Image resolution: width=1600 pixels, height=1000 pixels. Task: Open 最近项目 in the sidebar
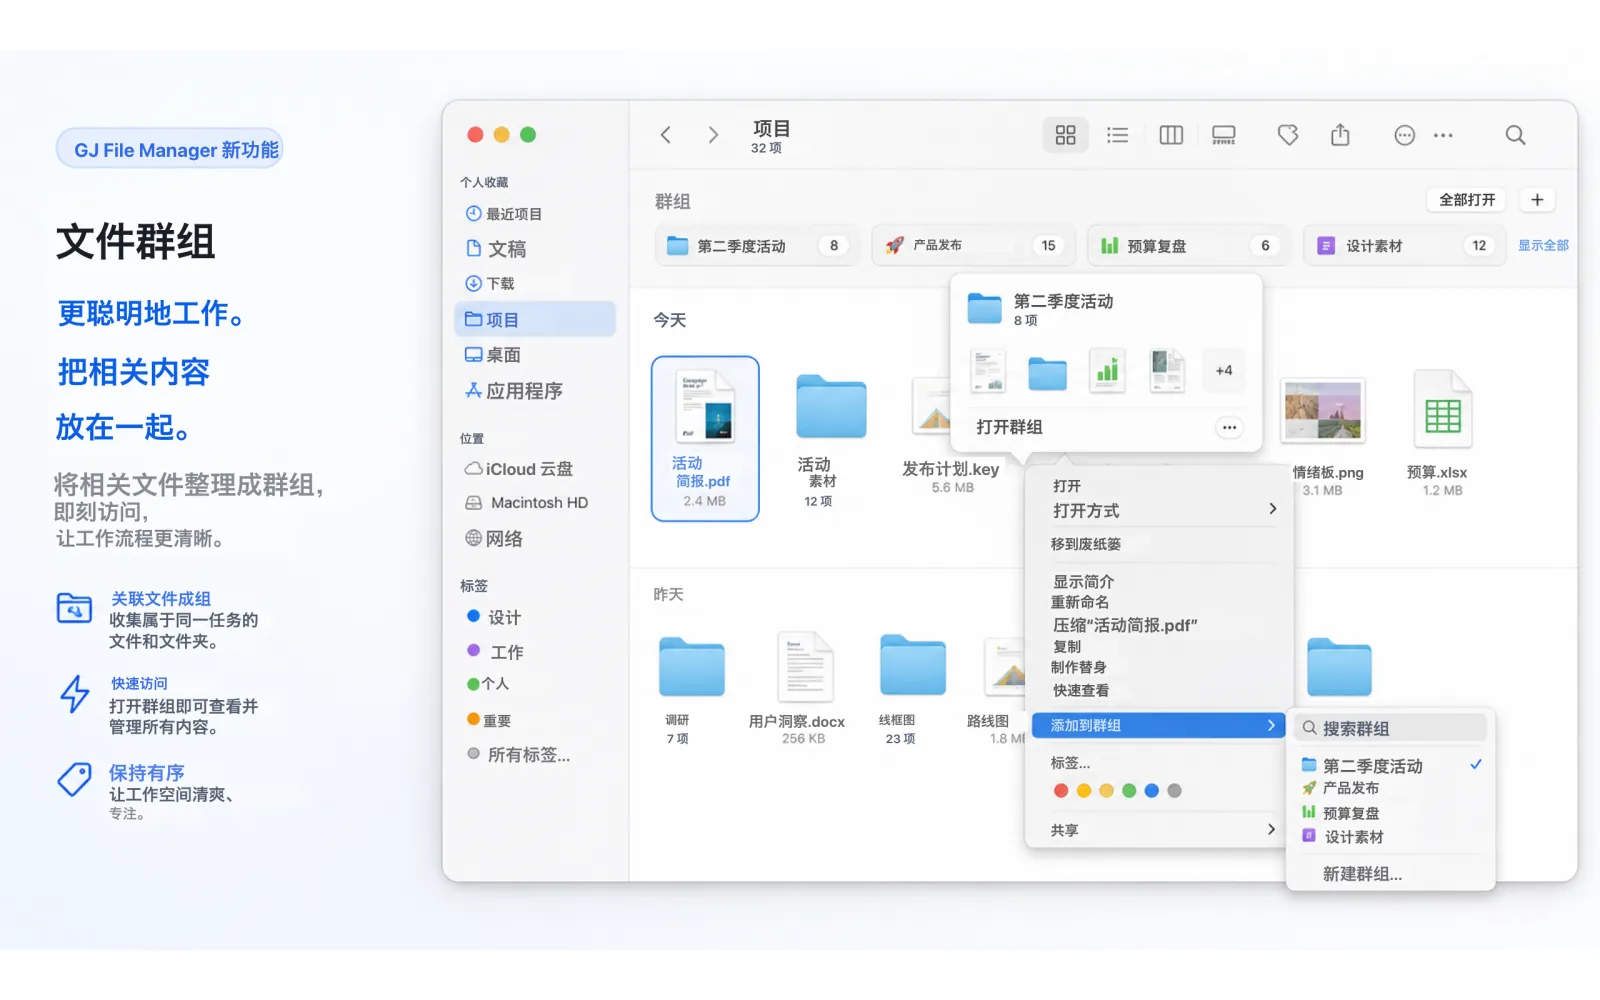point(504,214)
